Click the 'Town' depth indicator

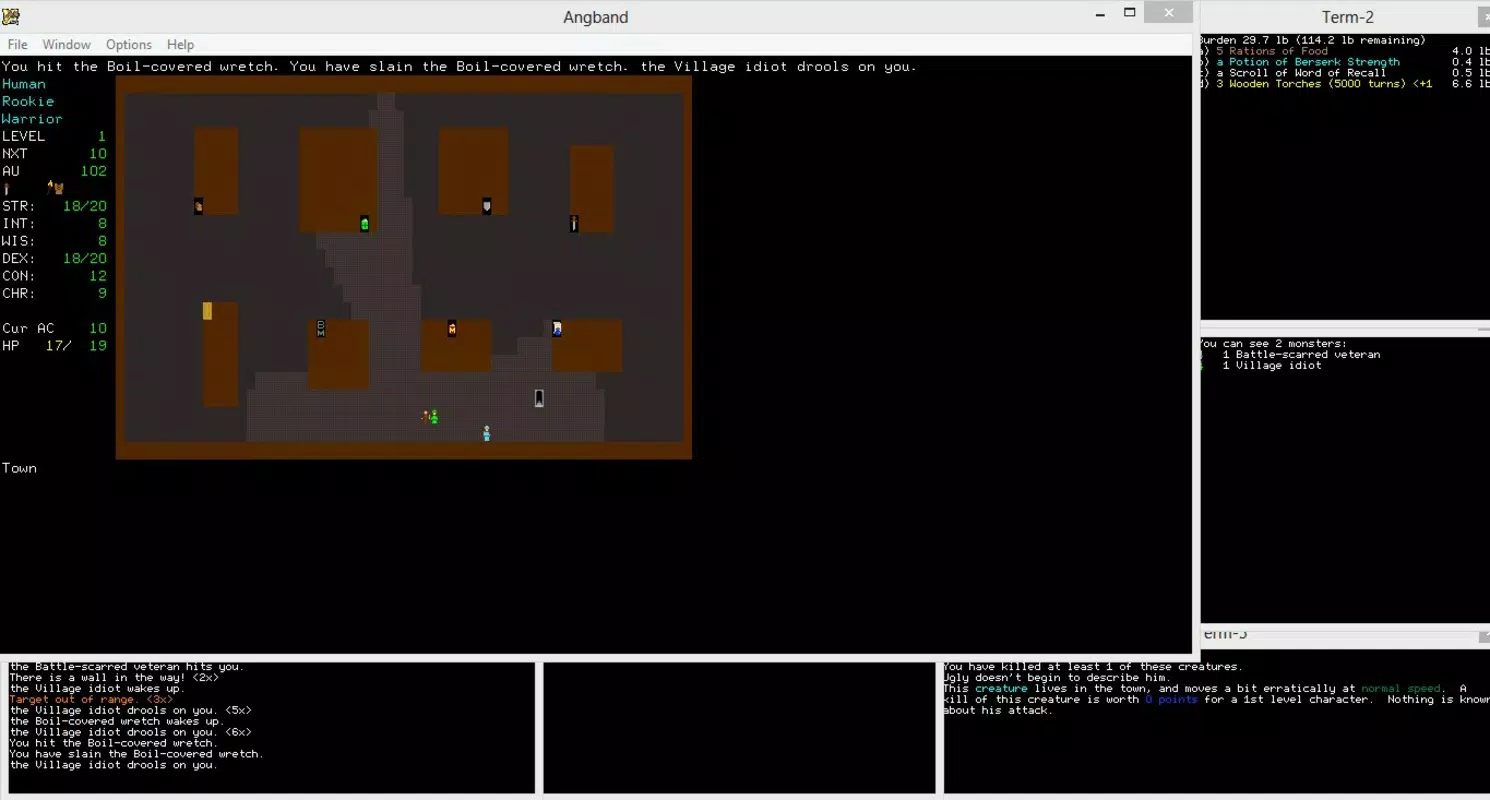point(19,468)
